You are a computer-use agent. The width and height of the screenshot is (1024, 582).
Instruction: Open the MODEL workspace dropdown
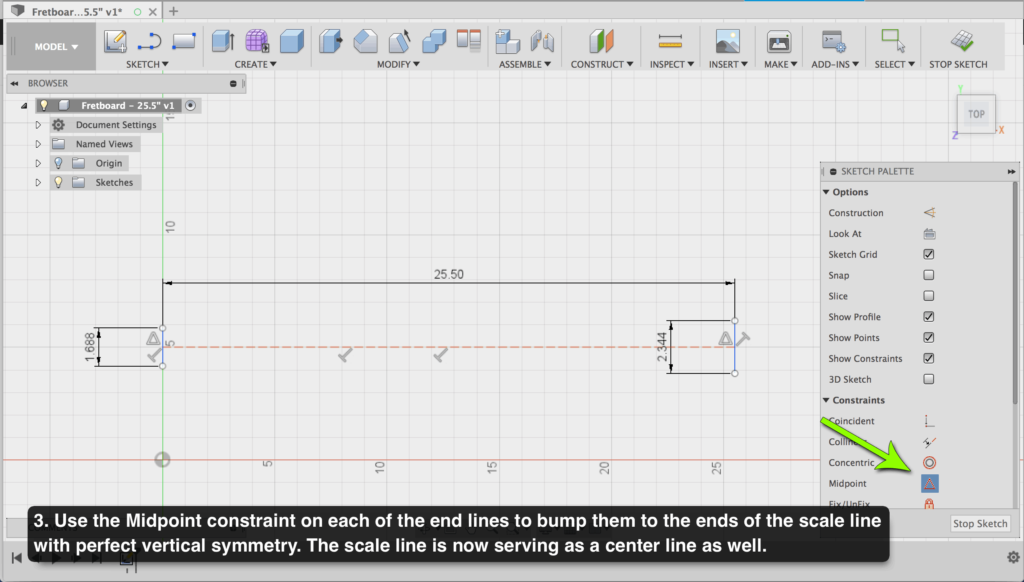(55, 46)
